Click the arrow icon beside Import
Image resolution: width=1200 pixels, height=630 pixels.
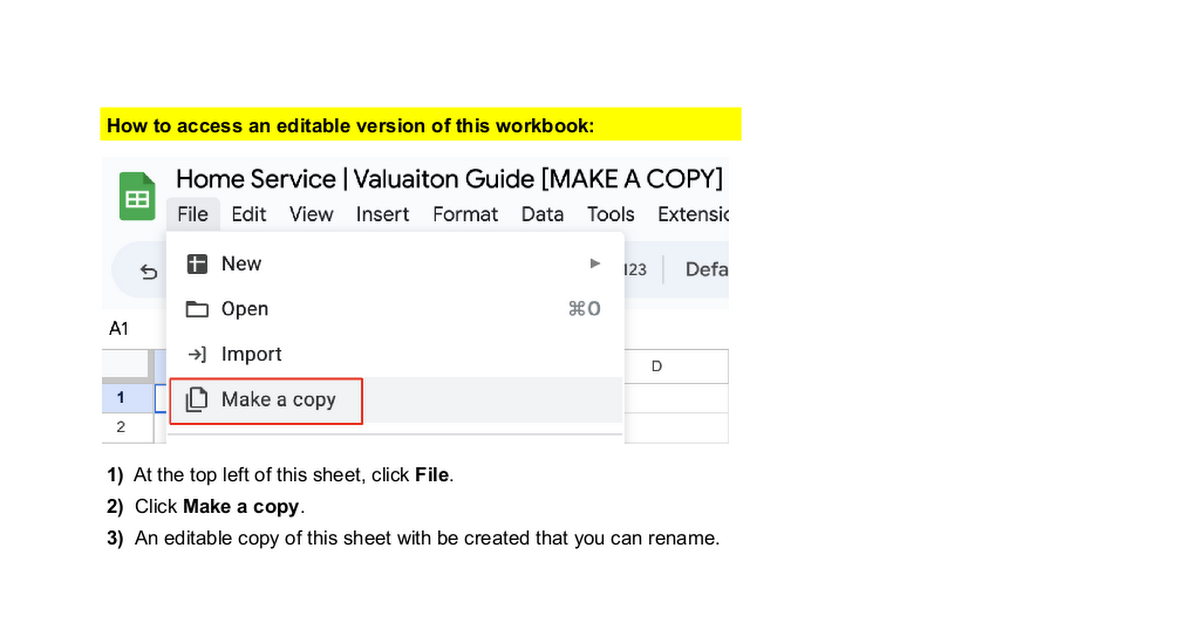[x=198, y=354]
